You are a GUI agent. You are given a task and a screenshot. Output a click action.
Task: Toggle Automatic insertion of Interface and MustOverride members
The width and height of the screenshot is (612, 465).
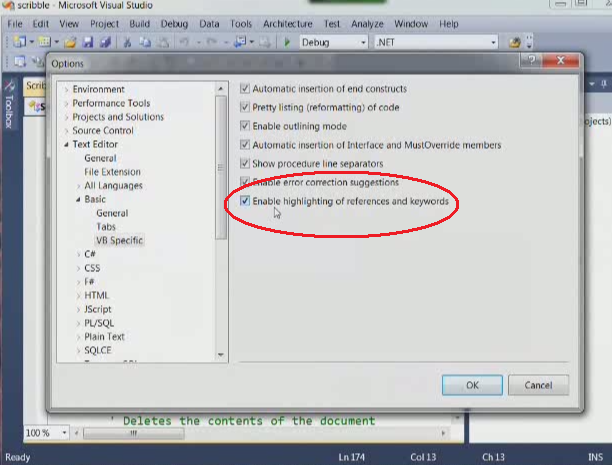coord(245,144)
